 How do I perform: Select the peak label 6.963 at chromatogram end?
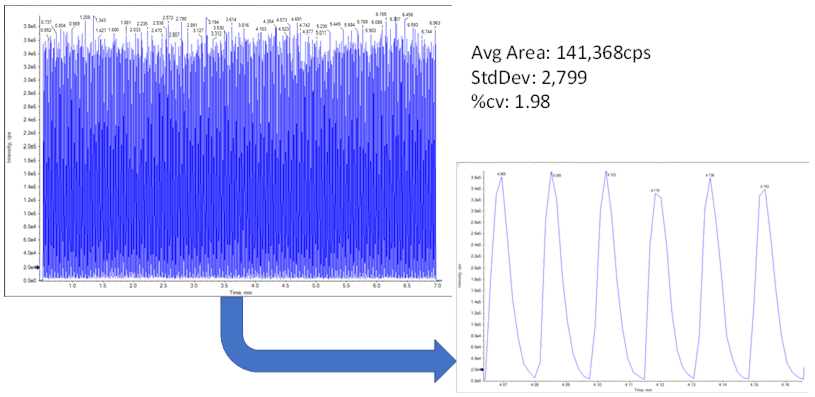tap(435, 23)
